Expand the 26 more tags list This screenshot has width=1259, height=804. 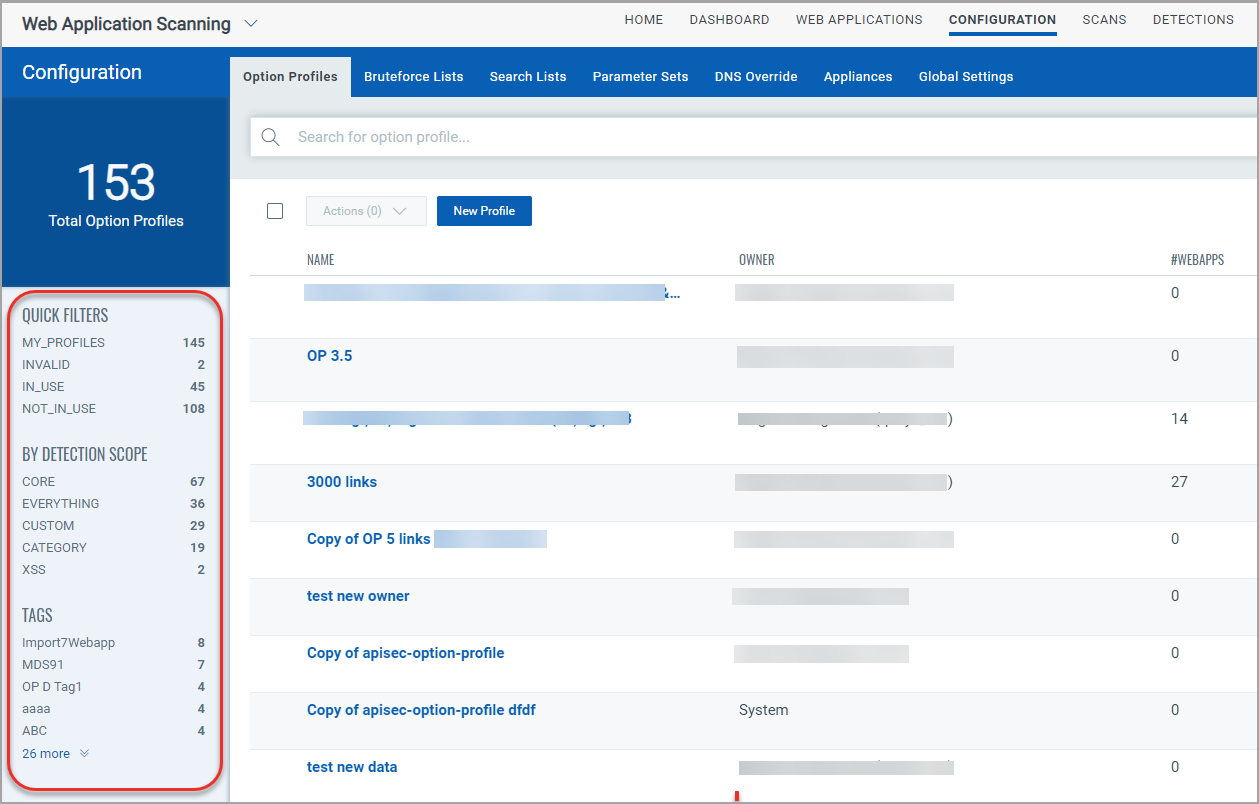[56, 754]
